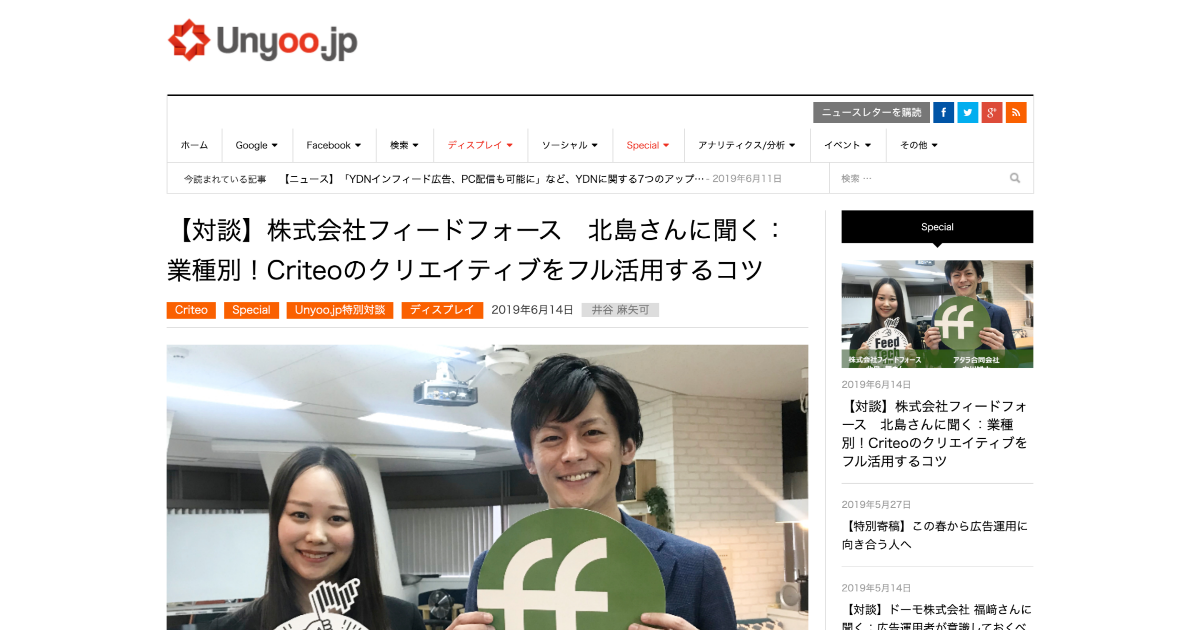The height and width of the screenshot is (630, 1200).
Task: Open the ホーム menu item
Action: [x=194, y=145]
